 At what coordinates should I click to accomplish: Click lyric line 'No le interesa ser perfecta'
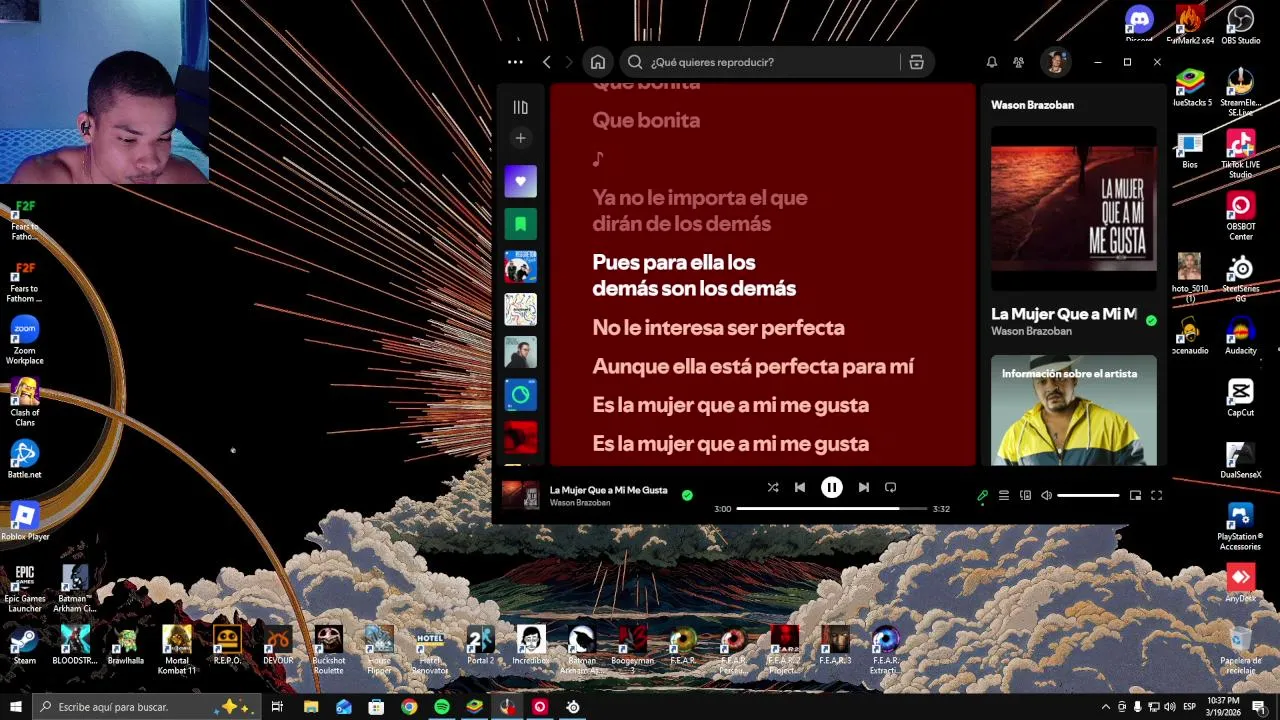pos(718,328)
